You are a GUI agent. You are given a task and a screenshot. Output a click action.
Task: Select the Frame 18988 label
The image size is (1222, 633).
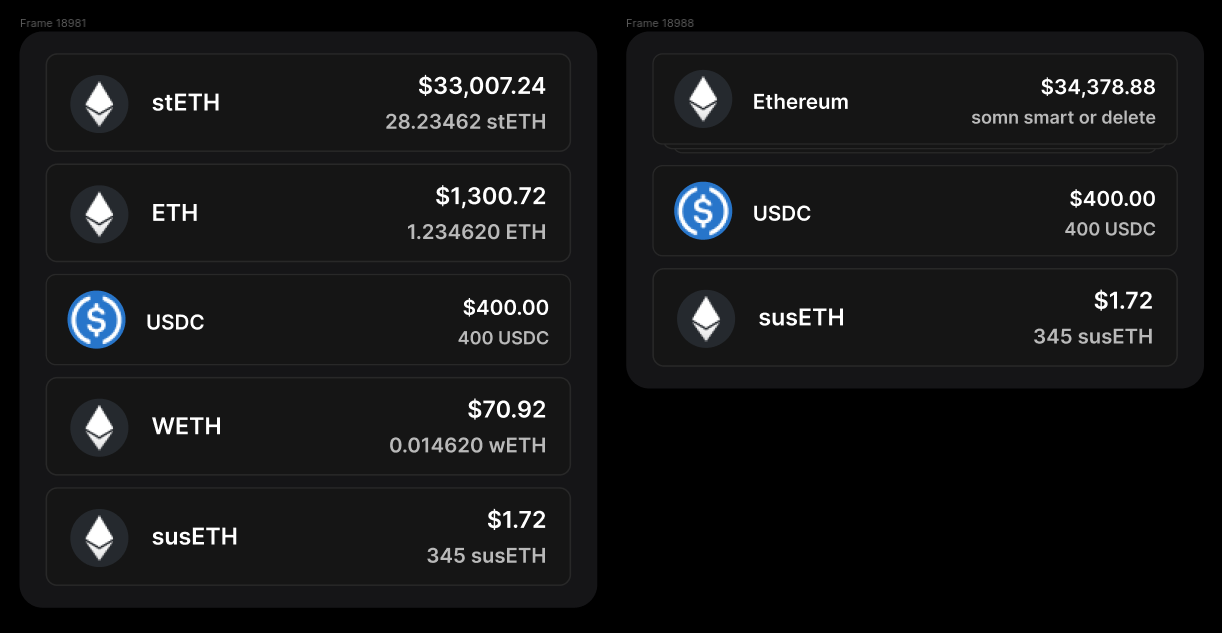click(x=660, y=23)
